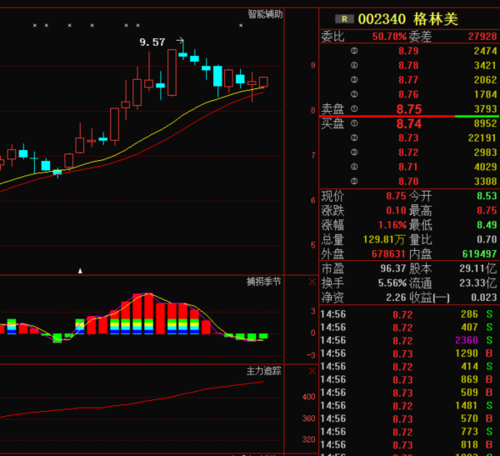500x456 pixels.
Task: Close the 捕捞季节 indicator panel
Action: coord(312,282)
